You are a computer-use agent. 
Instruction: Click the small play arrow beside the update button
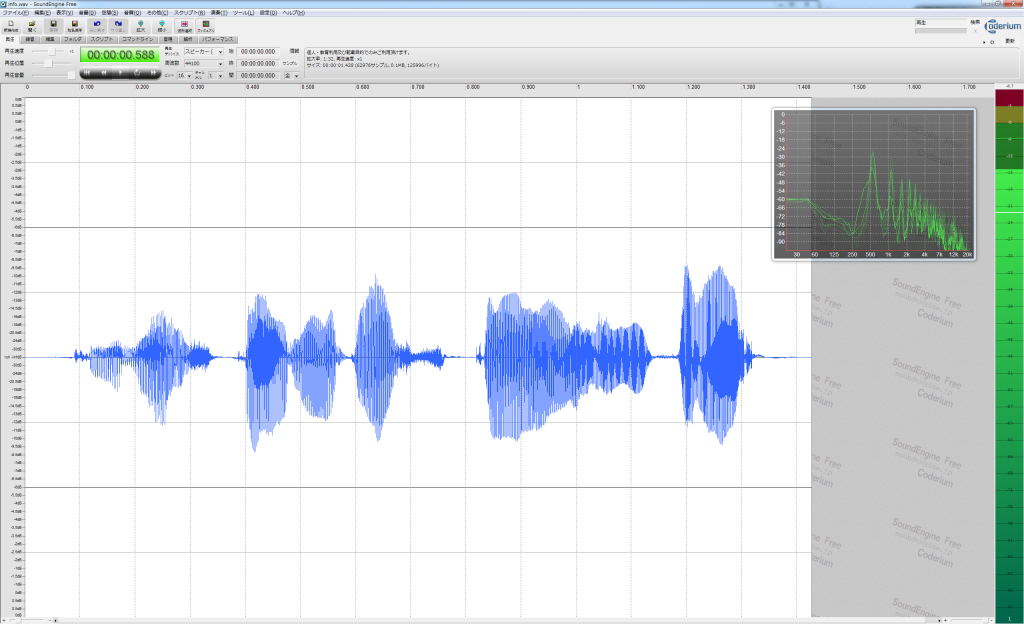[984, 42]
